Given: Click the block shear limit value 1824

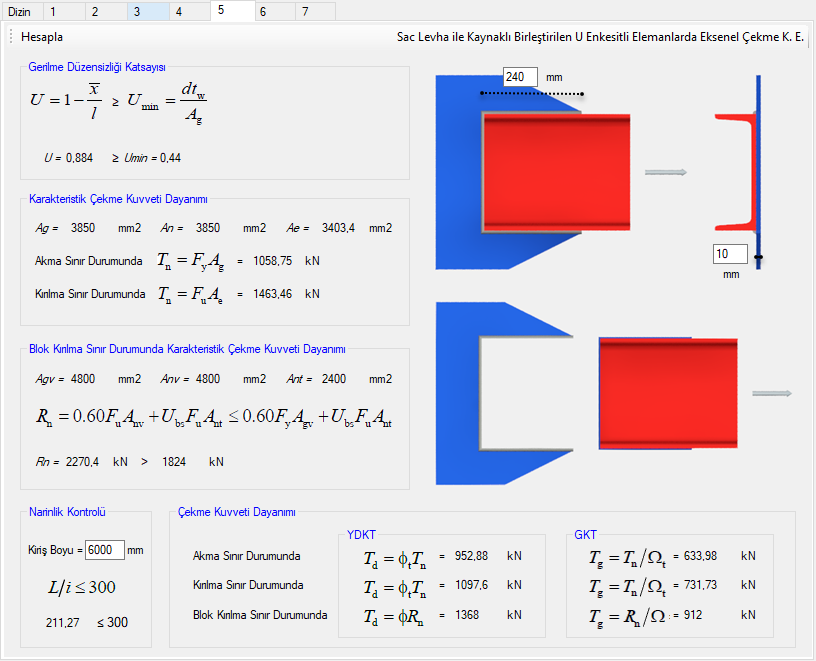Looking at the screenshot, I should point(174,462).
